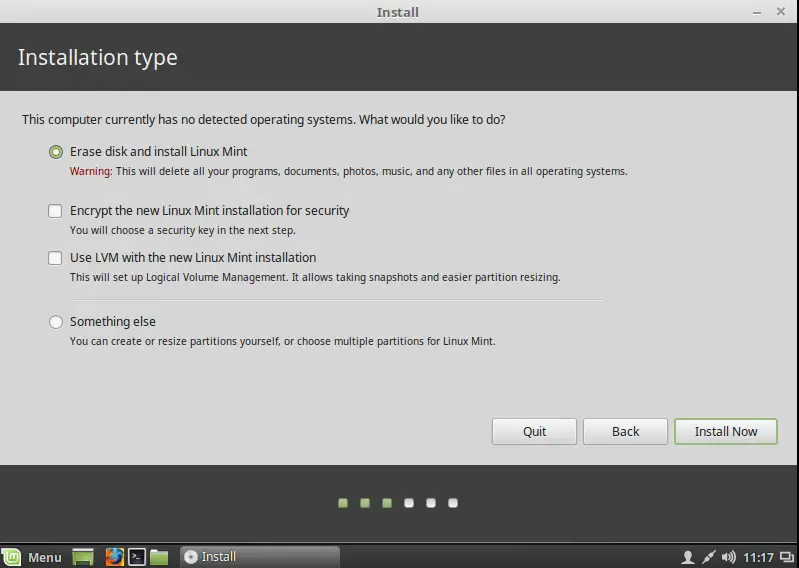Viewport: 799px width, 568px height.
Task: Open the volume speaker tray icon
Action: [x=729, y=557]
